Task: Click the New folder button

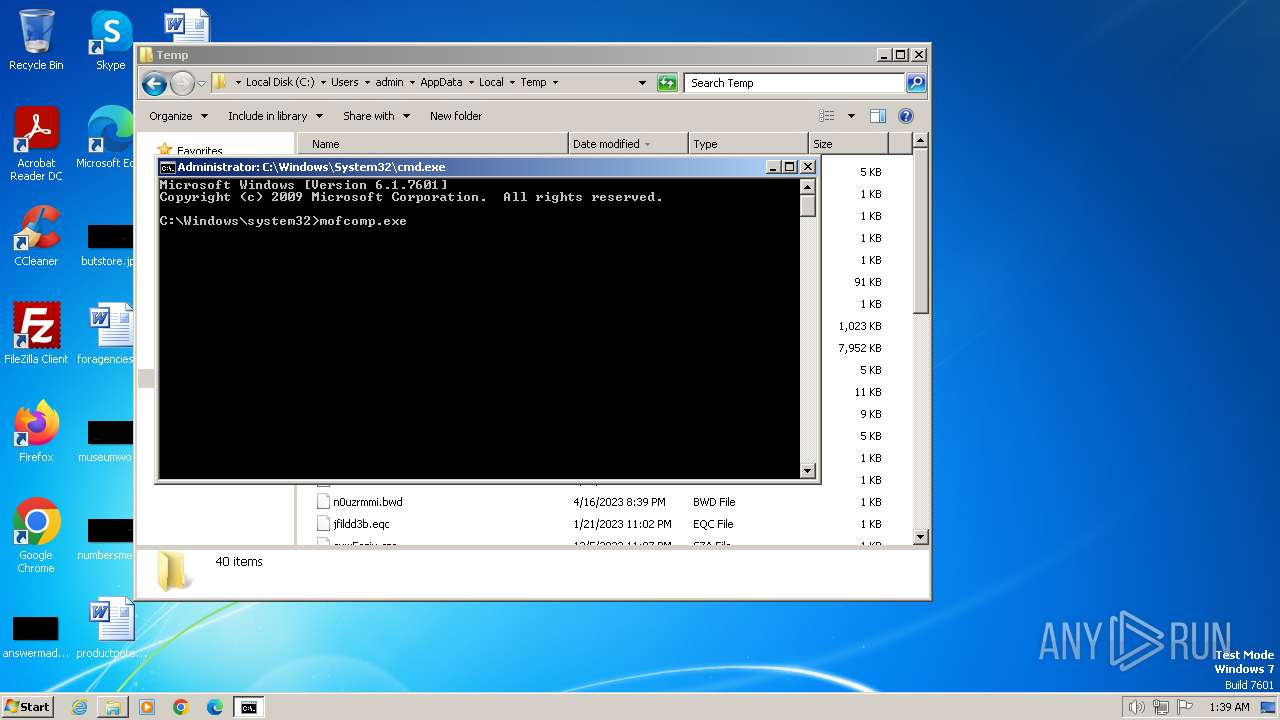Action: (456, 116)
